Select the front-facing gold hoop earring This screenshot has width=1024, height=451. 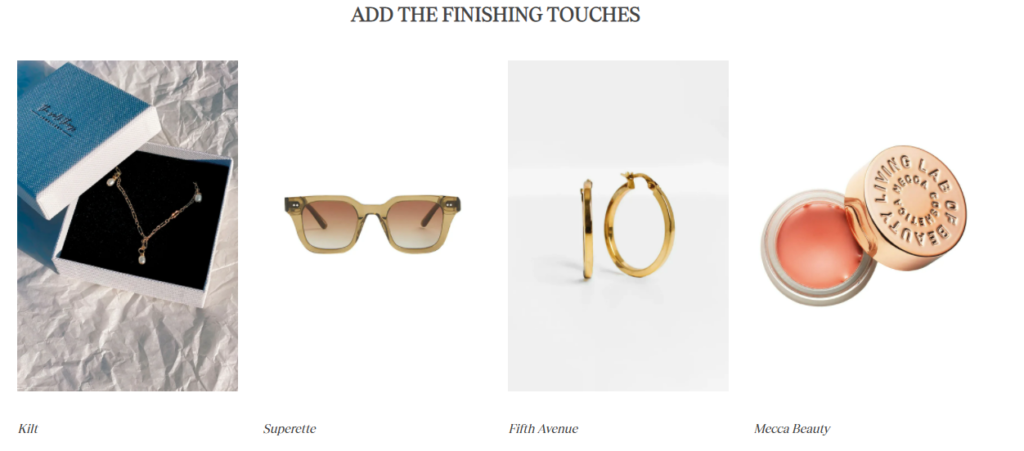tap(639, 225)
